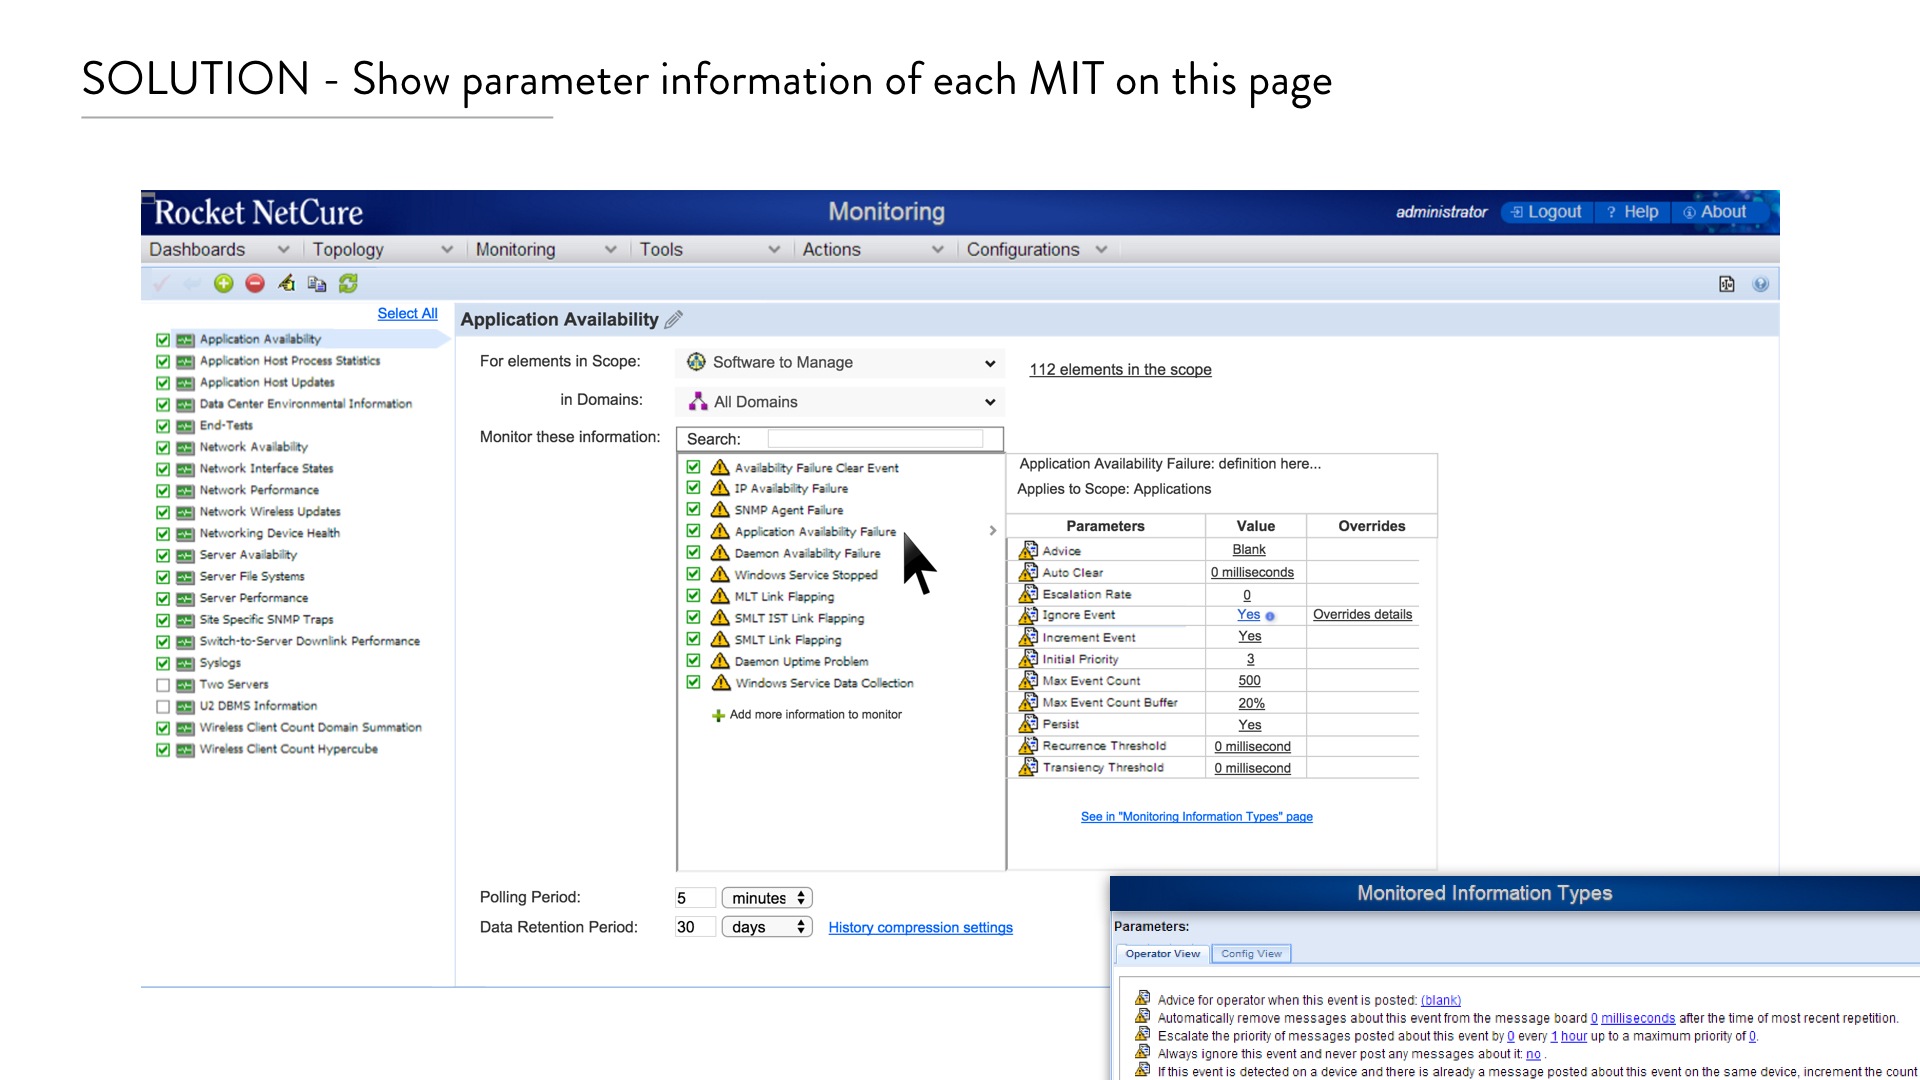Click warning icon of SNMP Agent Failure
The width and height of the screenshot is (1920, 1080).
coord(720,509)
